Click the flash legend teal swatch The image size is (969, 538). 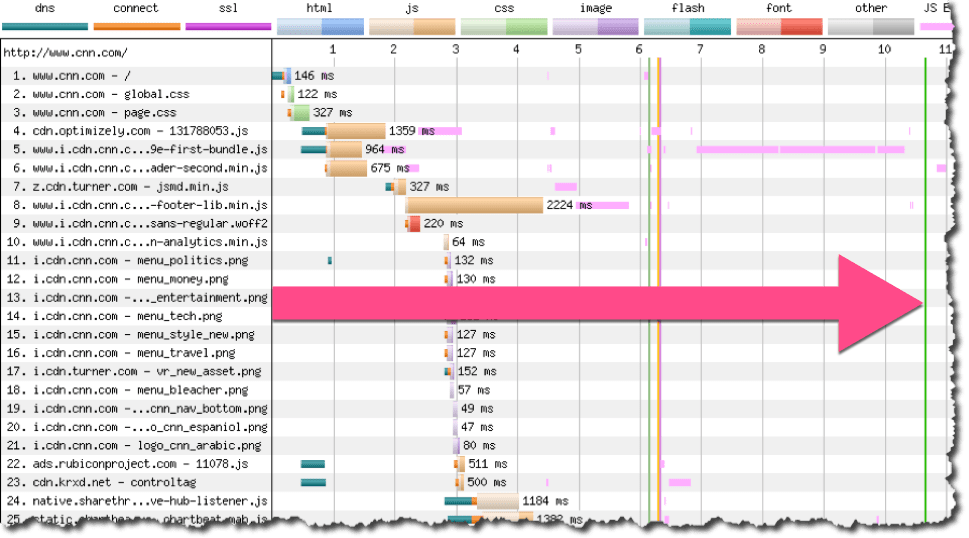(x=687, y=26)
